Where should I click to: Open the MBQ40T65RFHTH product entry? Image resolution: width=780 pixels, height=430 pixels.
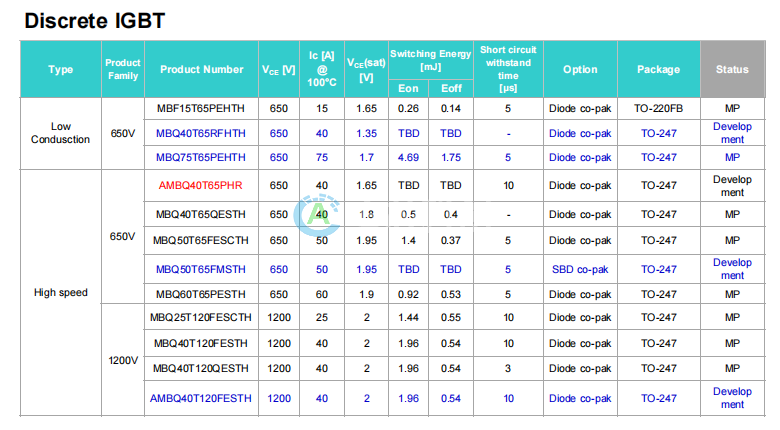pyautogui.click(x=201, y=133)
